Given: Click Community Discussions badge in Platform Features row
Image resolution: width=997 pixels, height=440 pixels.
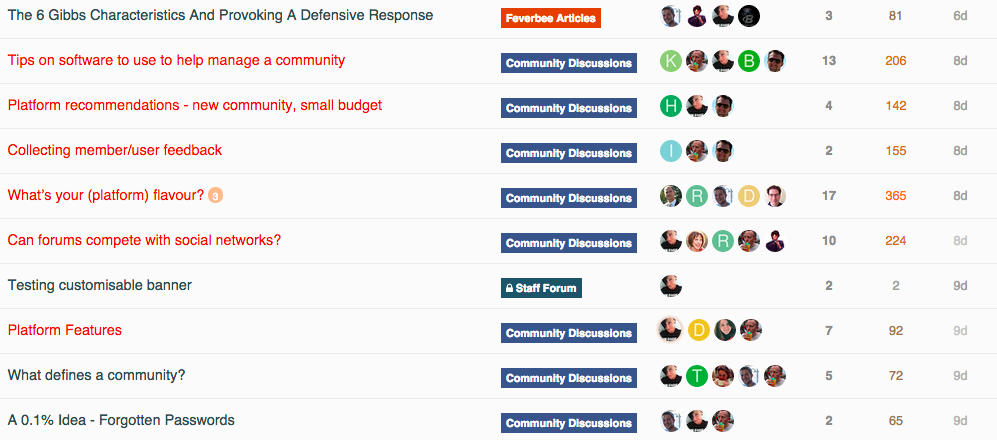Looking at the screenshot, I should point(569,333).
